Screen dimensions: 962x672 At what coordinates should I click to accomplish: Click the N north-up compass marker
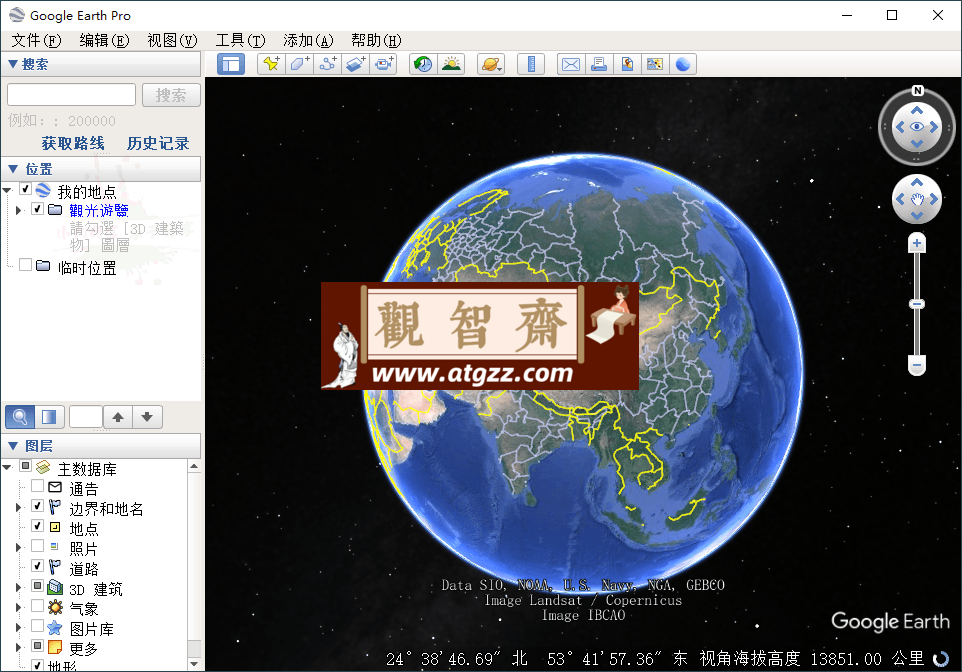(x=917, y=90)
